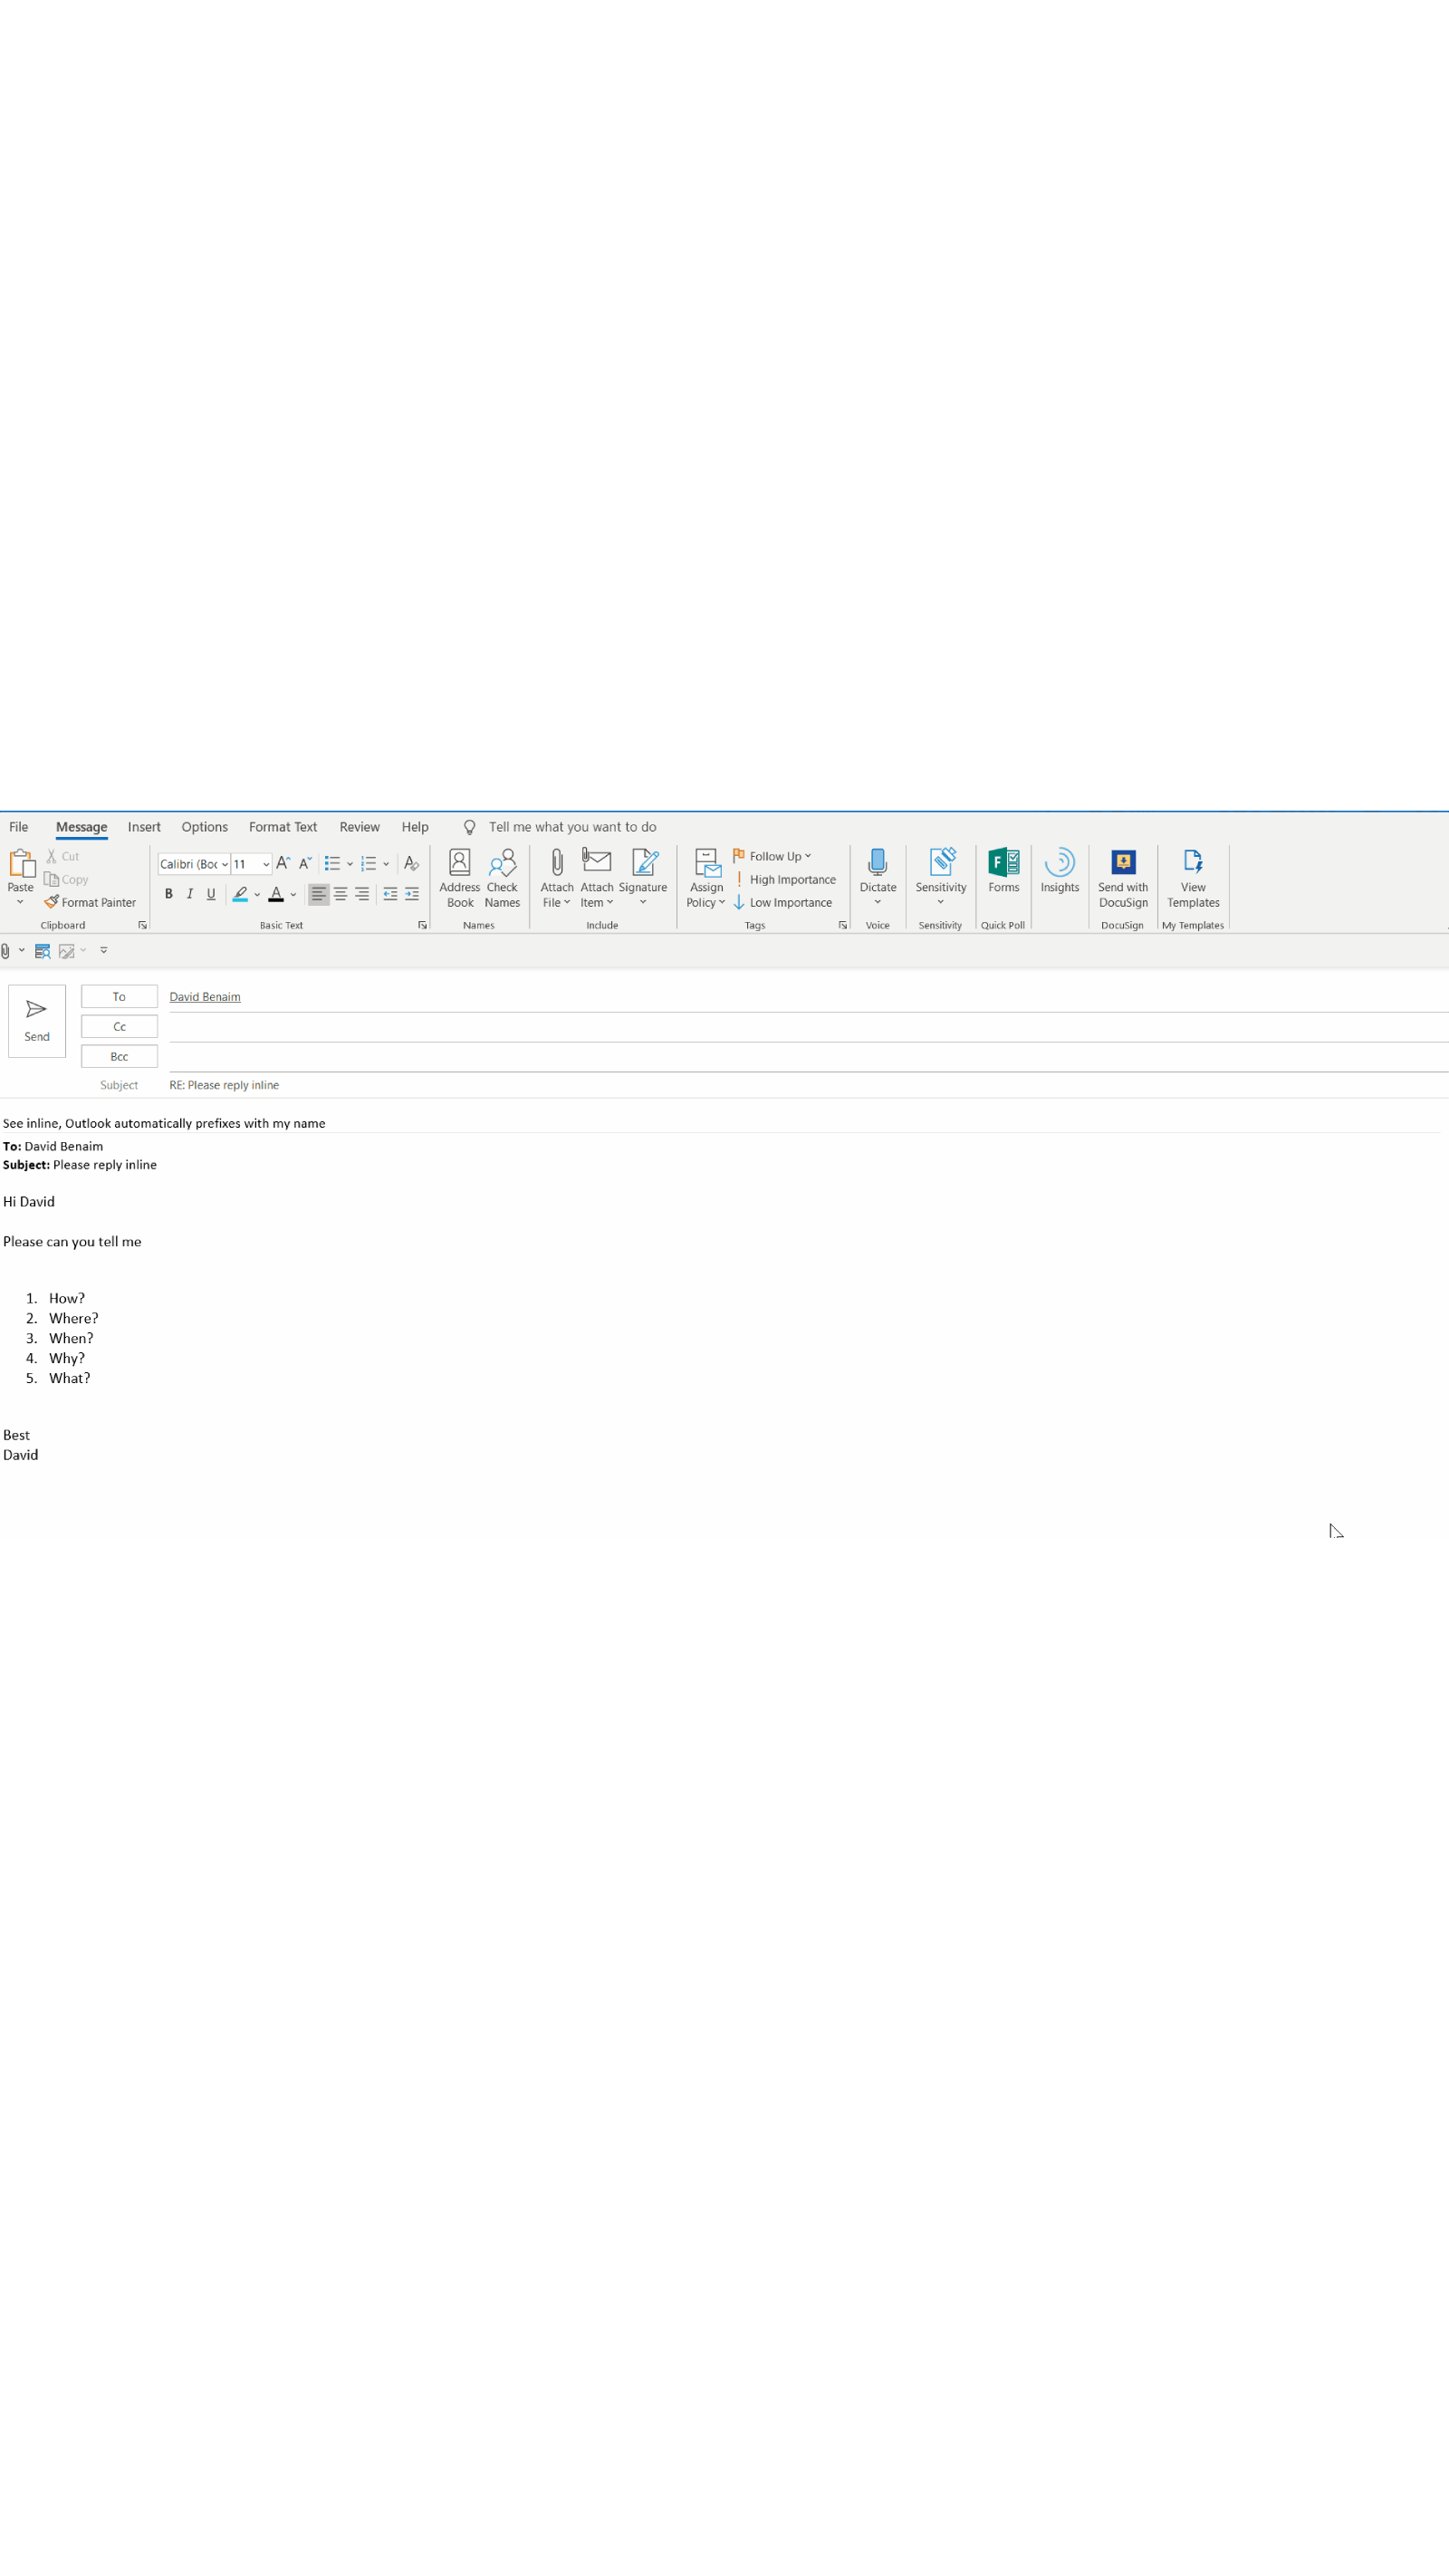Toggle Italic formatting
The width and height of the screenshot is (1449, 2576).
point(189,894)
